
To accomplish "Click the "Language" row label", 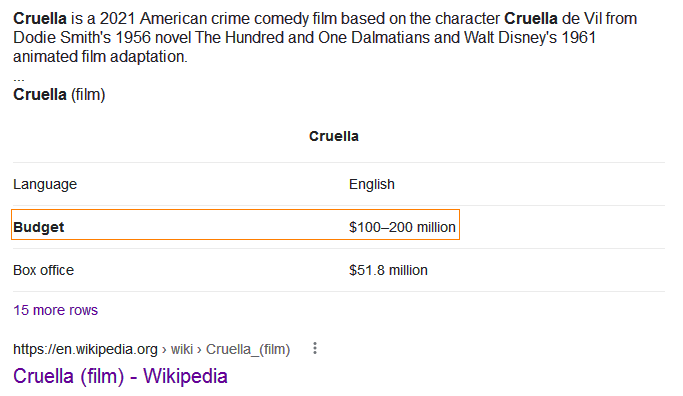I will click(x=45, y=184).
